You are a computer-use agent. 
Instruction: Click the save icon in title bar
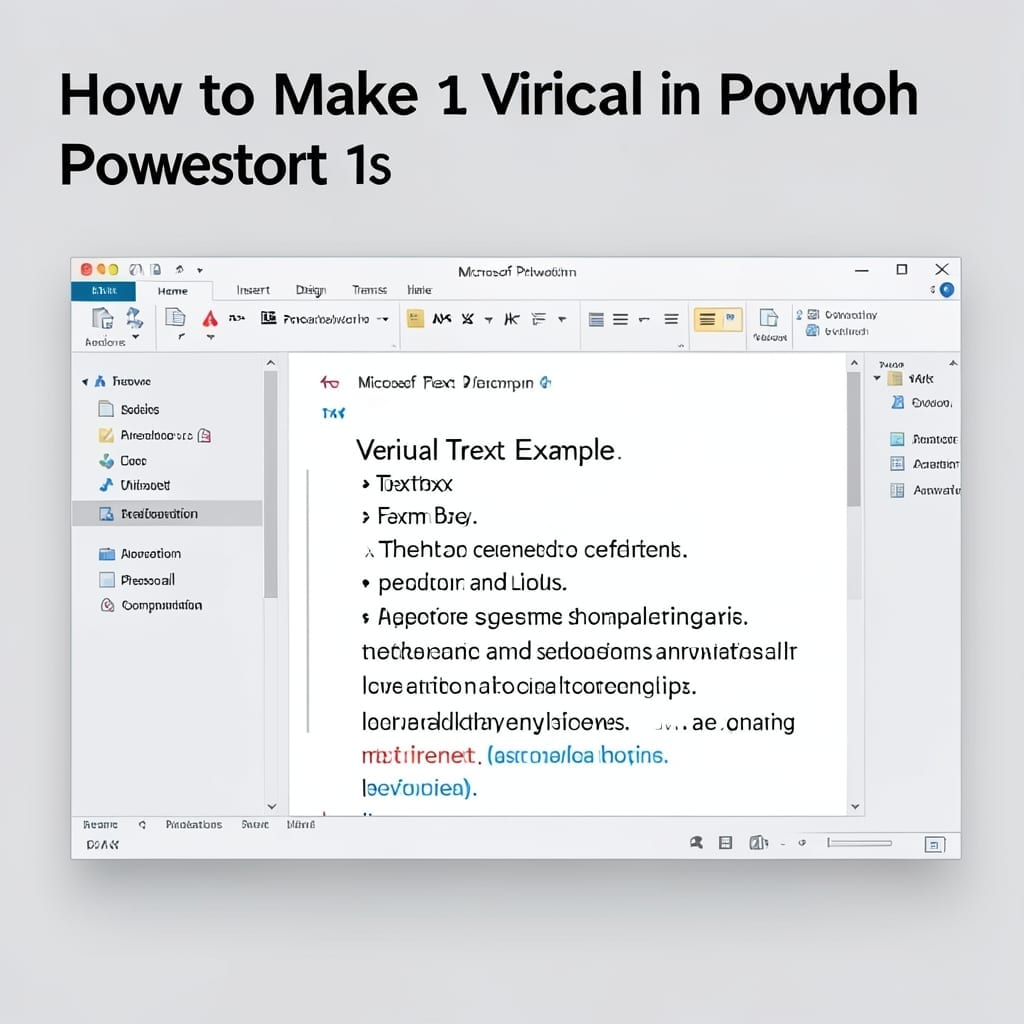pos(155,269)
